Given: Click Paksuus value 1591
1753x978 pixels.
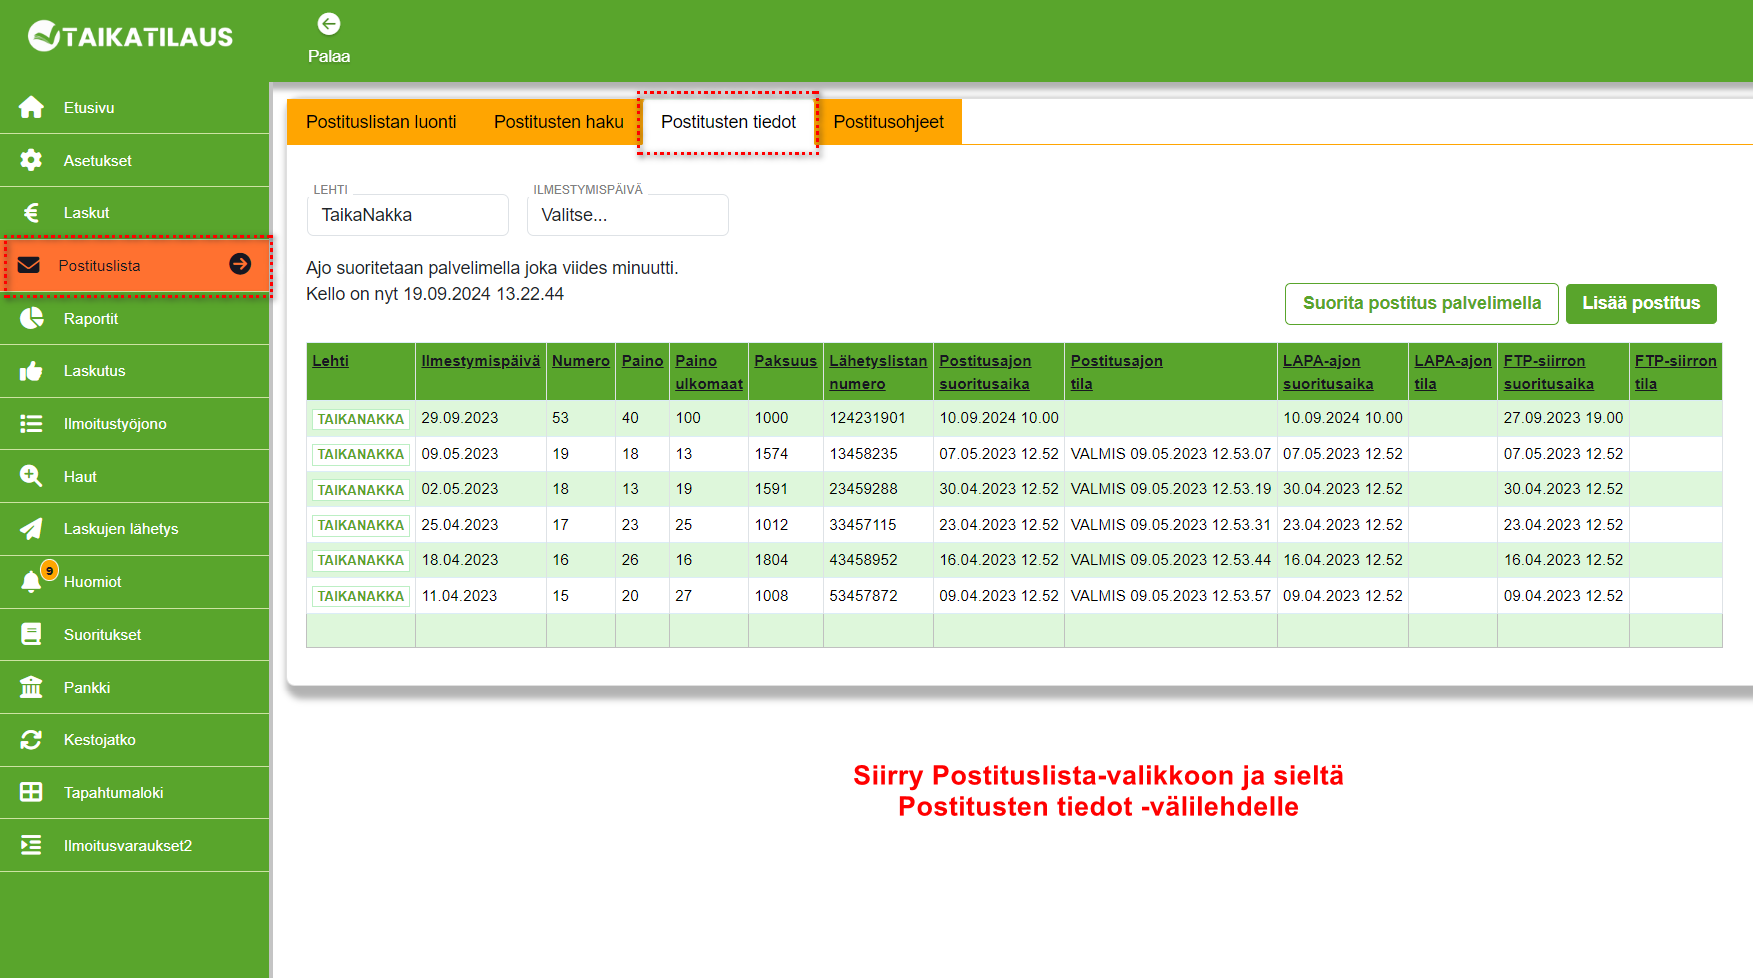Looking at the screenshot, I should (772, 489).
